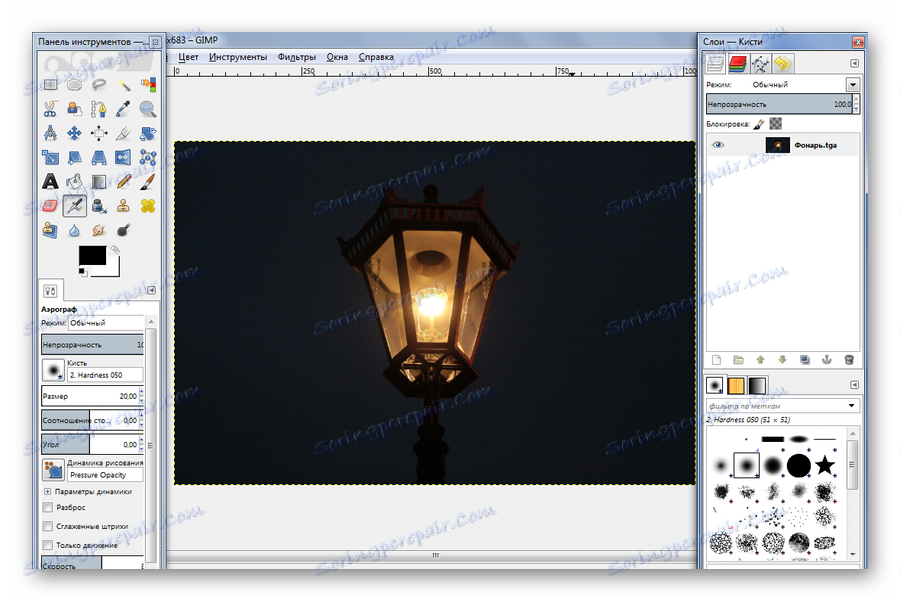Select the star-shaped brush thumbnail
Viewport: 900px width, 601px height.
pyautogui.click(x=824, y=465)
